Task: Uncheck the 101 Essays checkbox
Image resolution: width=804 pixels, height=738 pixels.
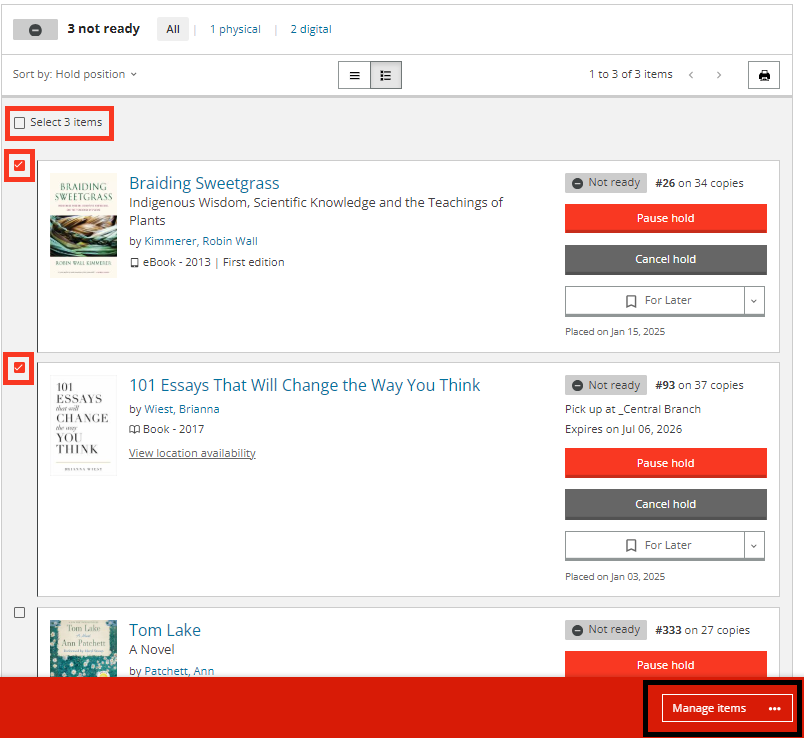Action: coord(19,368)
